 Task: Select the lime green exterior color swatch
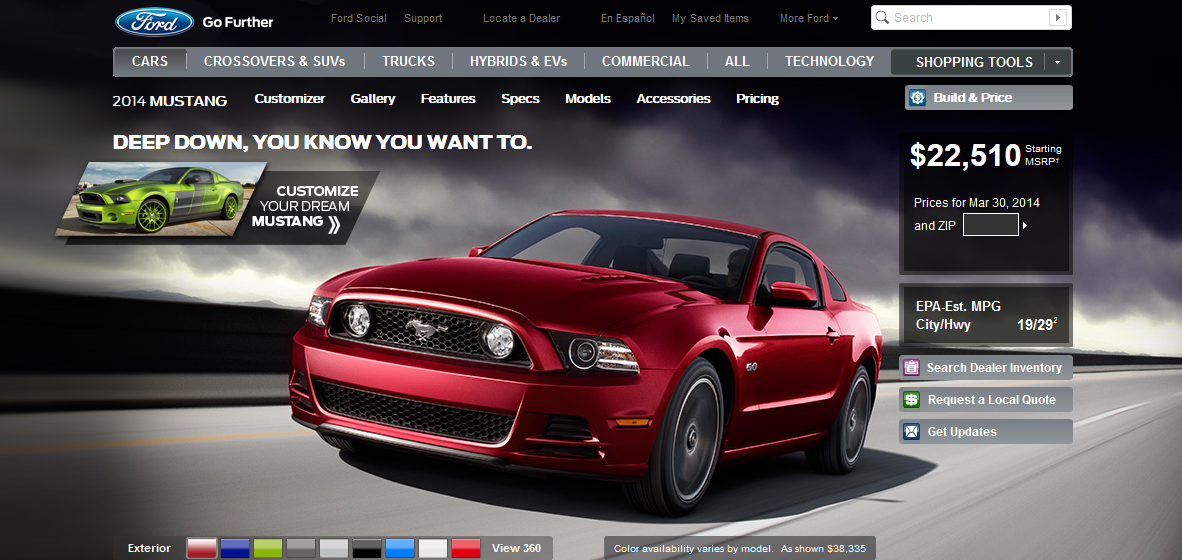click(269, 548)
